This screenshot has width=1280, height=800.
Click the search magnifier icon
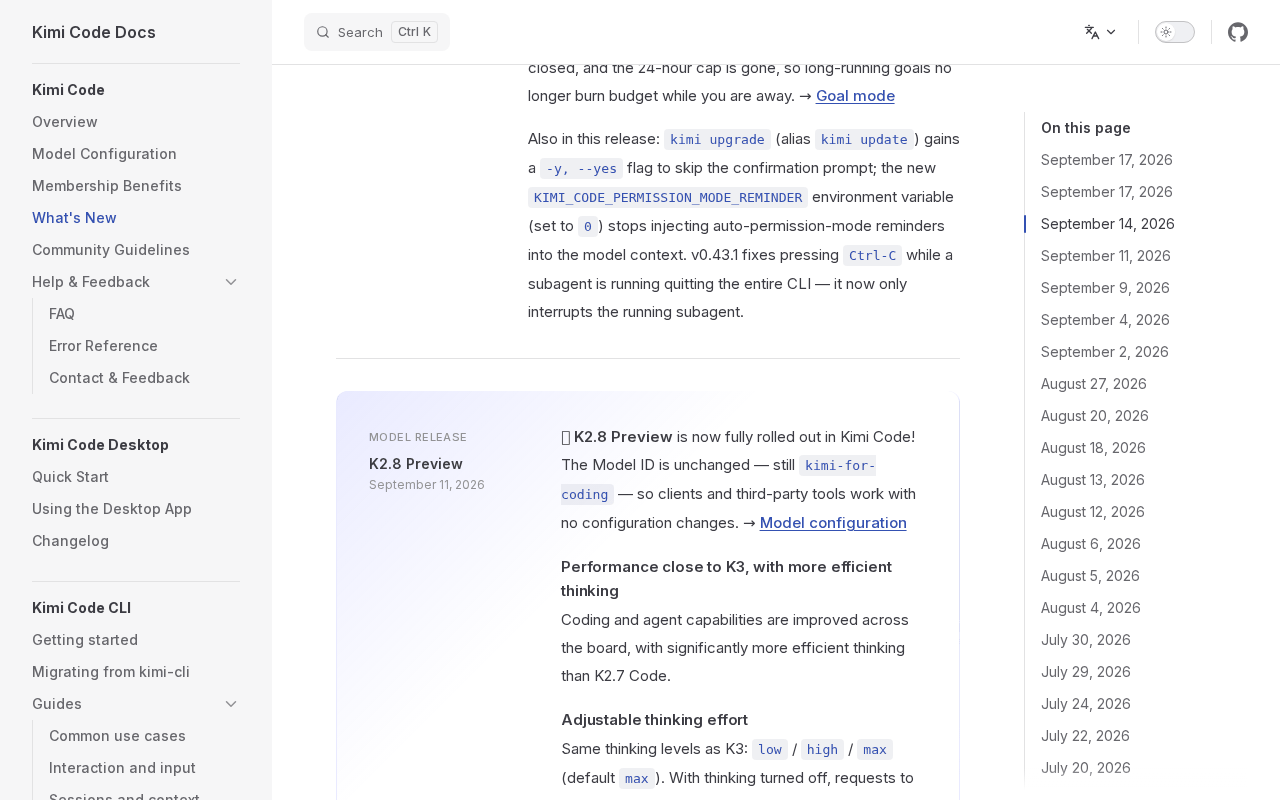pyautogui.click(x=323, y=32)
